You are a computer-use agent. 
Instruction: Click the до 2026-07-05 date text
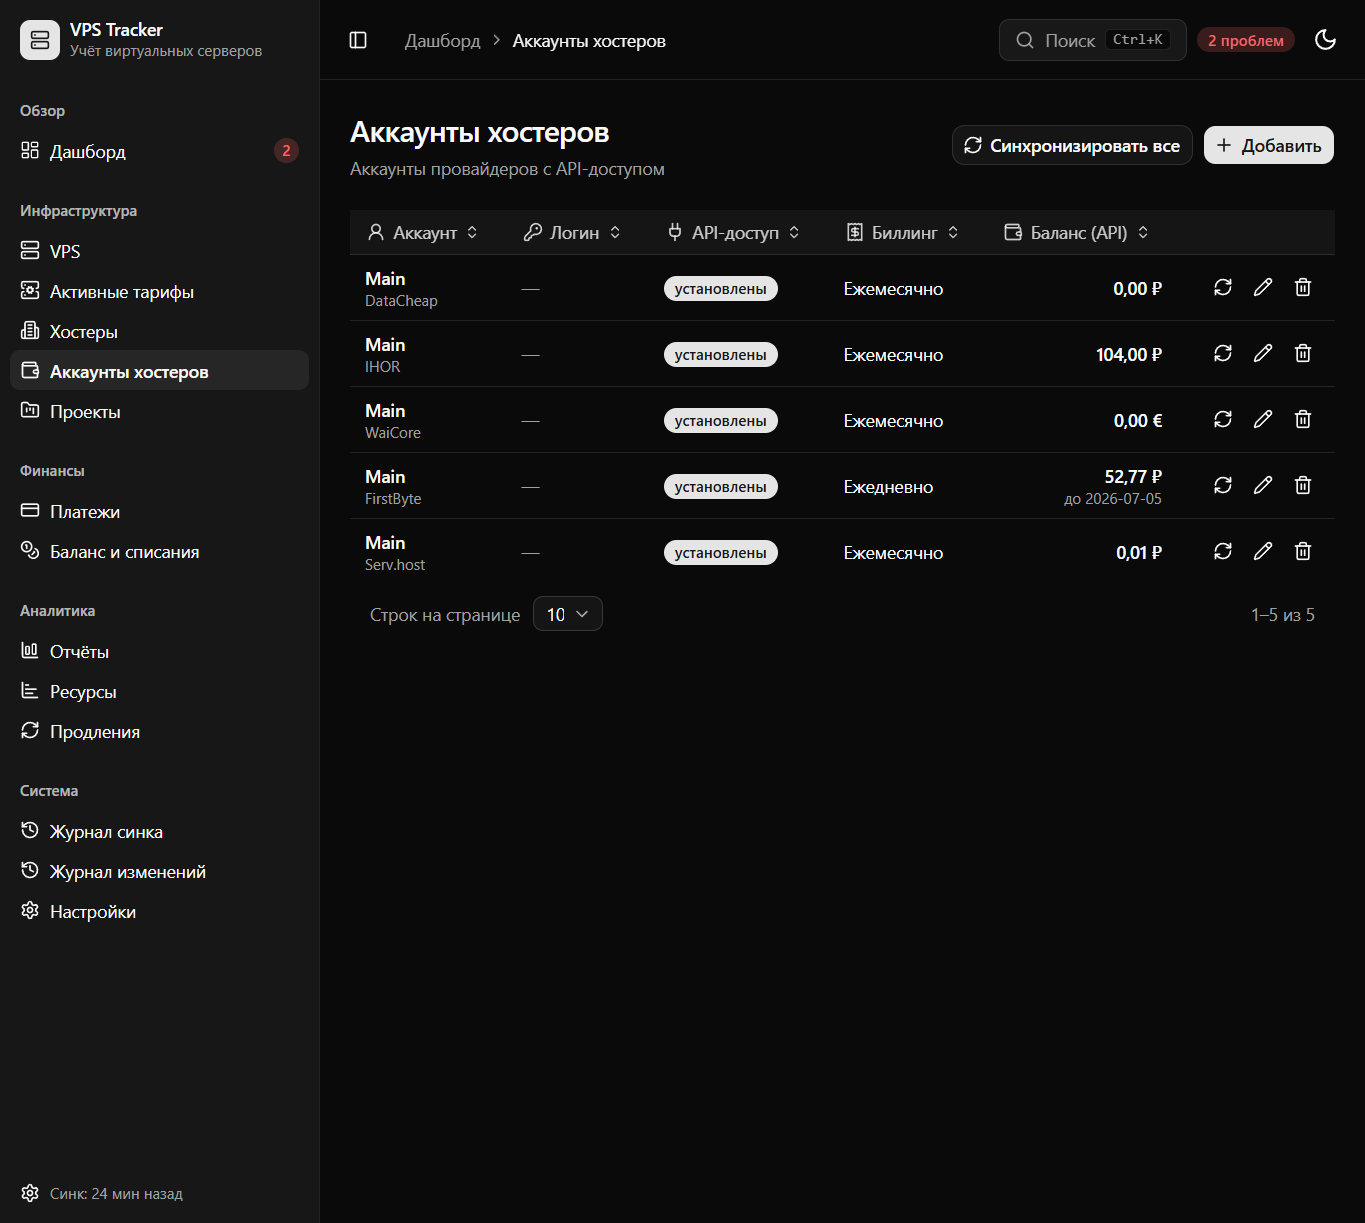(1113, 499)
